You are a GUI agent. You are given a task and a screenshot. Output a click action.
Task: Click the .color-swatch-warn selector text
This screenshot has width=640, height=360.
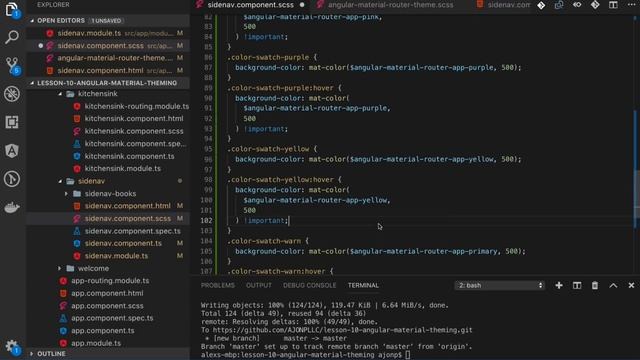(x=264, y=241)
